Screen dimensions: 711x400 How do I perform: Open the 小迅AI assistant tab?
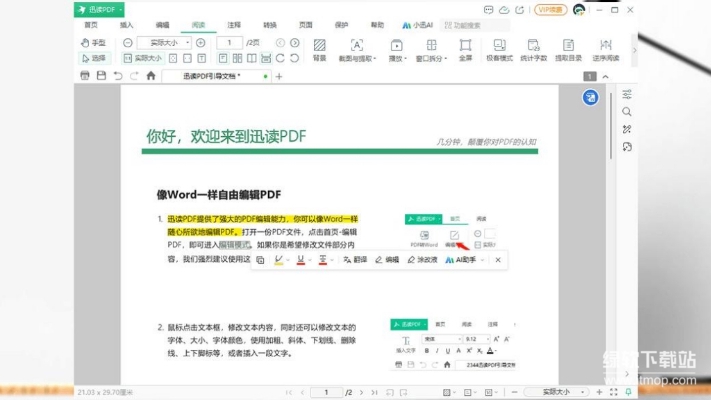(418, 25)
